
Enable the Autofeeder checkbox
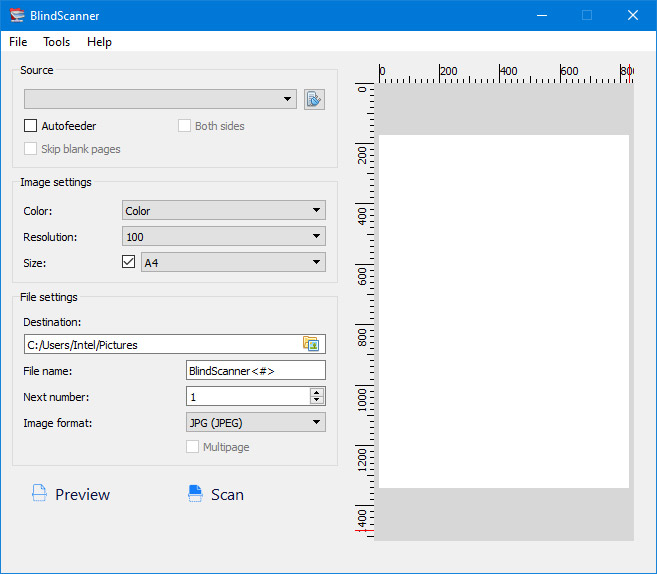[x=31, y=126]
